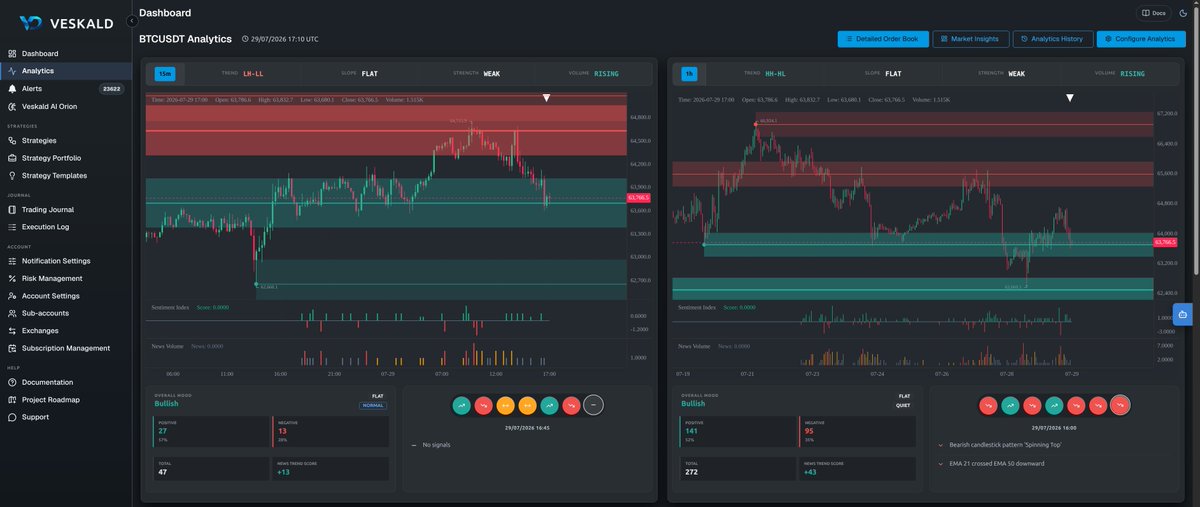Select first red downtrend signal in 1h panel
This screenshot has height=507, width=1200.
point(989,405)
